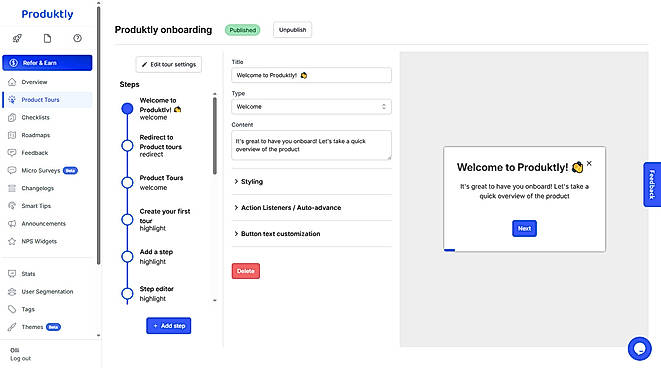Open the document icon in sidebar header

coord(47,38)
